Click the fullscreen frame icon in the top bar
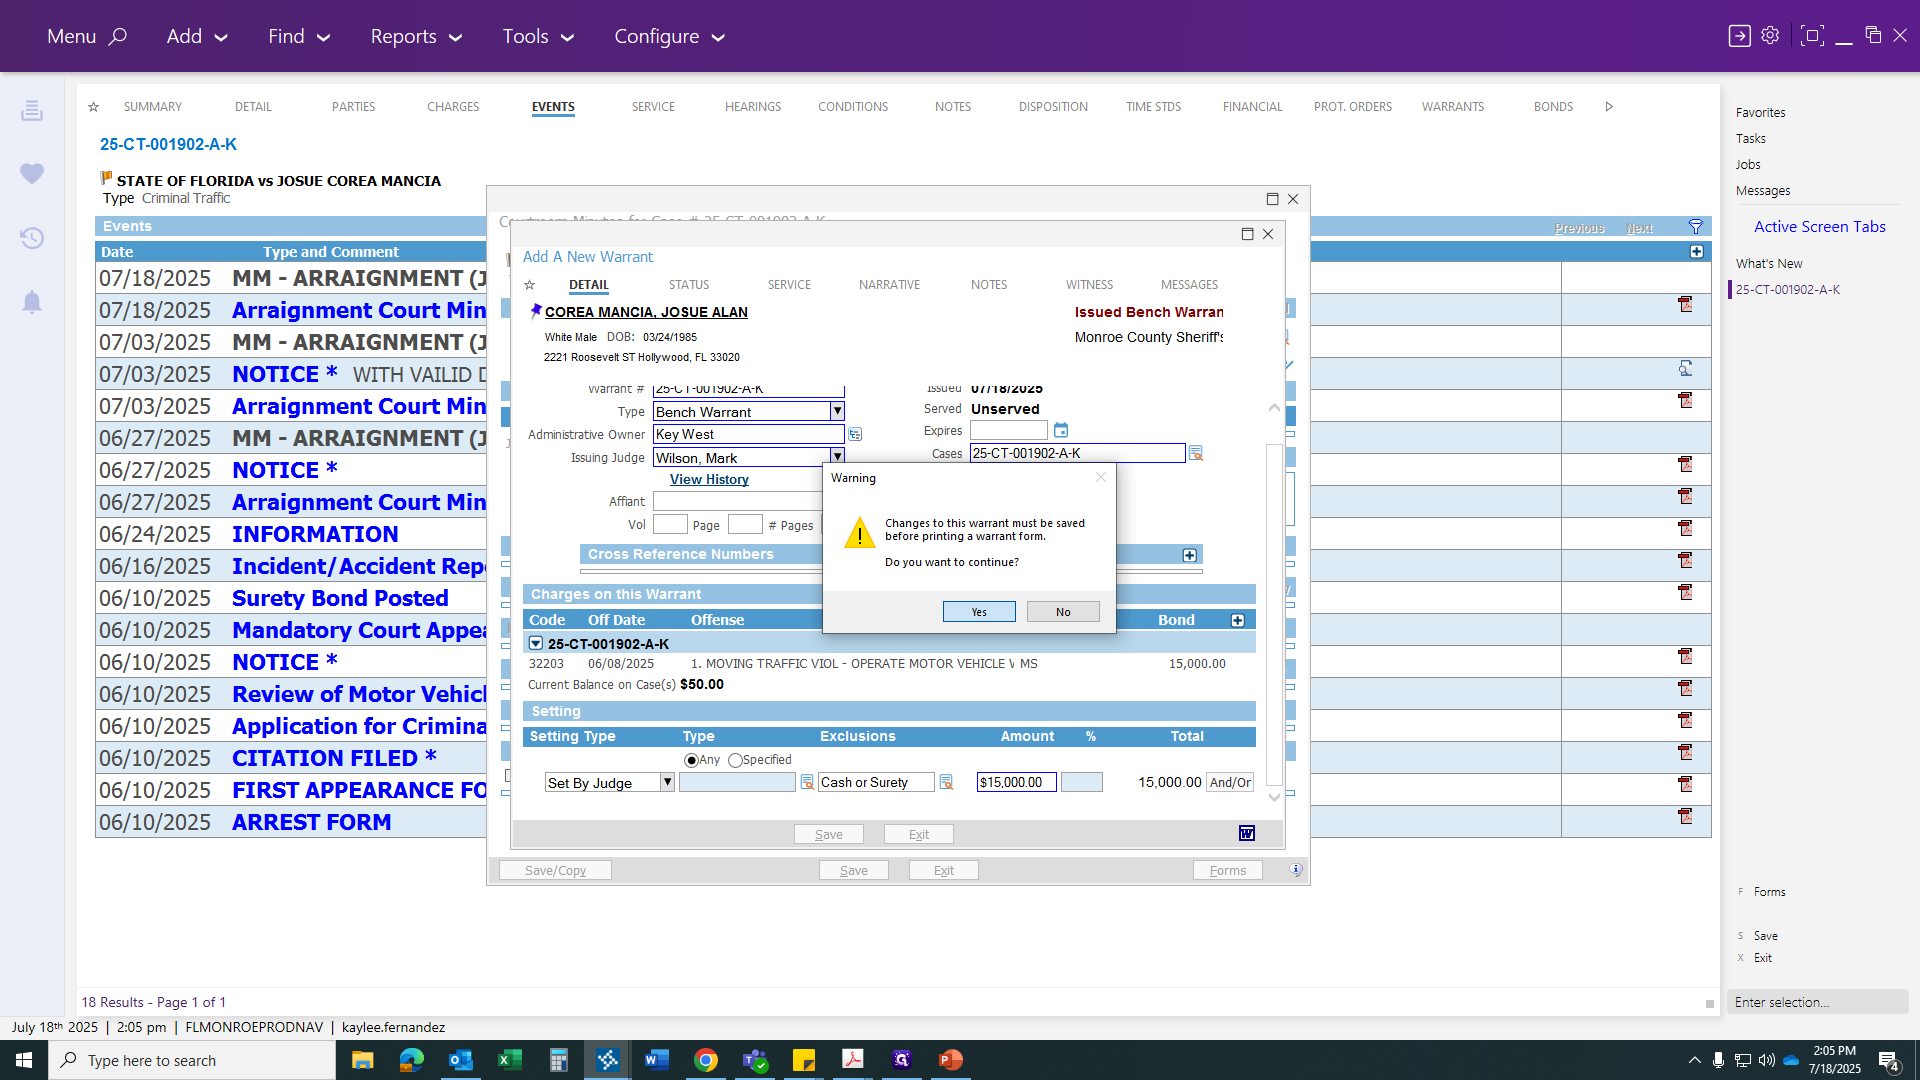The width and height of the screenshot is (1920, 1080). (1811, 35)
